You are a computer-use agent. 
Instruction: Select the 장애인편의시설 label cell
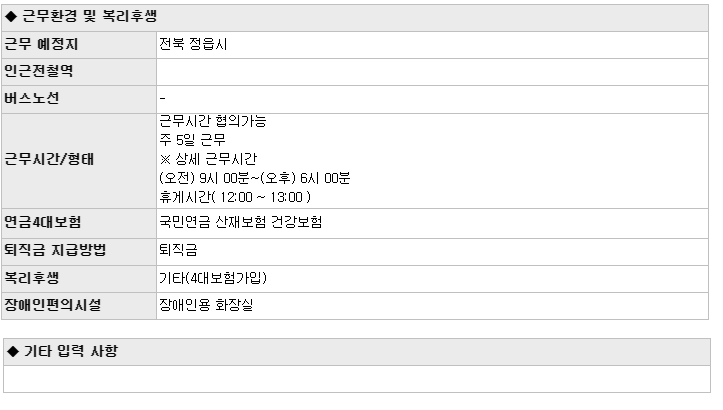79,306
